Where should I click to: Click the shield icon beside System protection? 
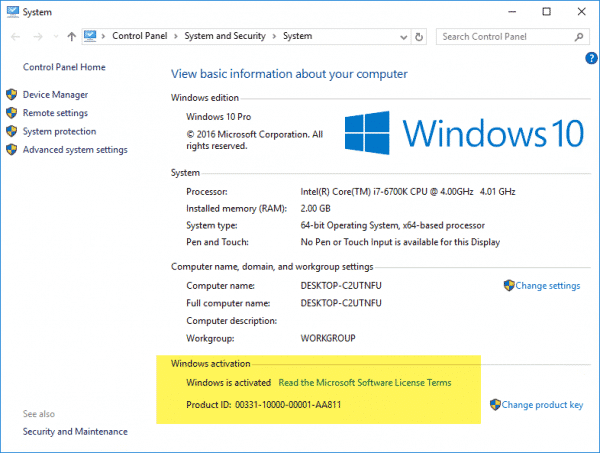(11, 131)
